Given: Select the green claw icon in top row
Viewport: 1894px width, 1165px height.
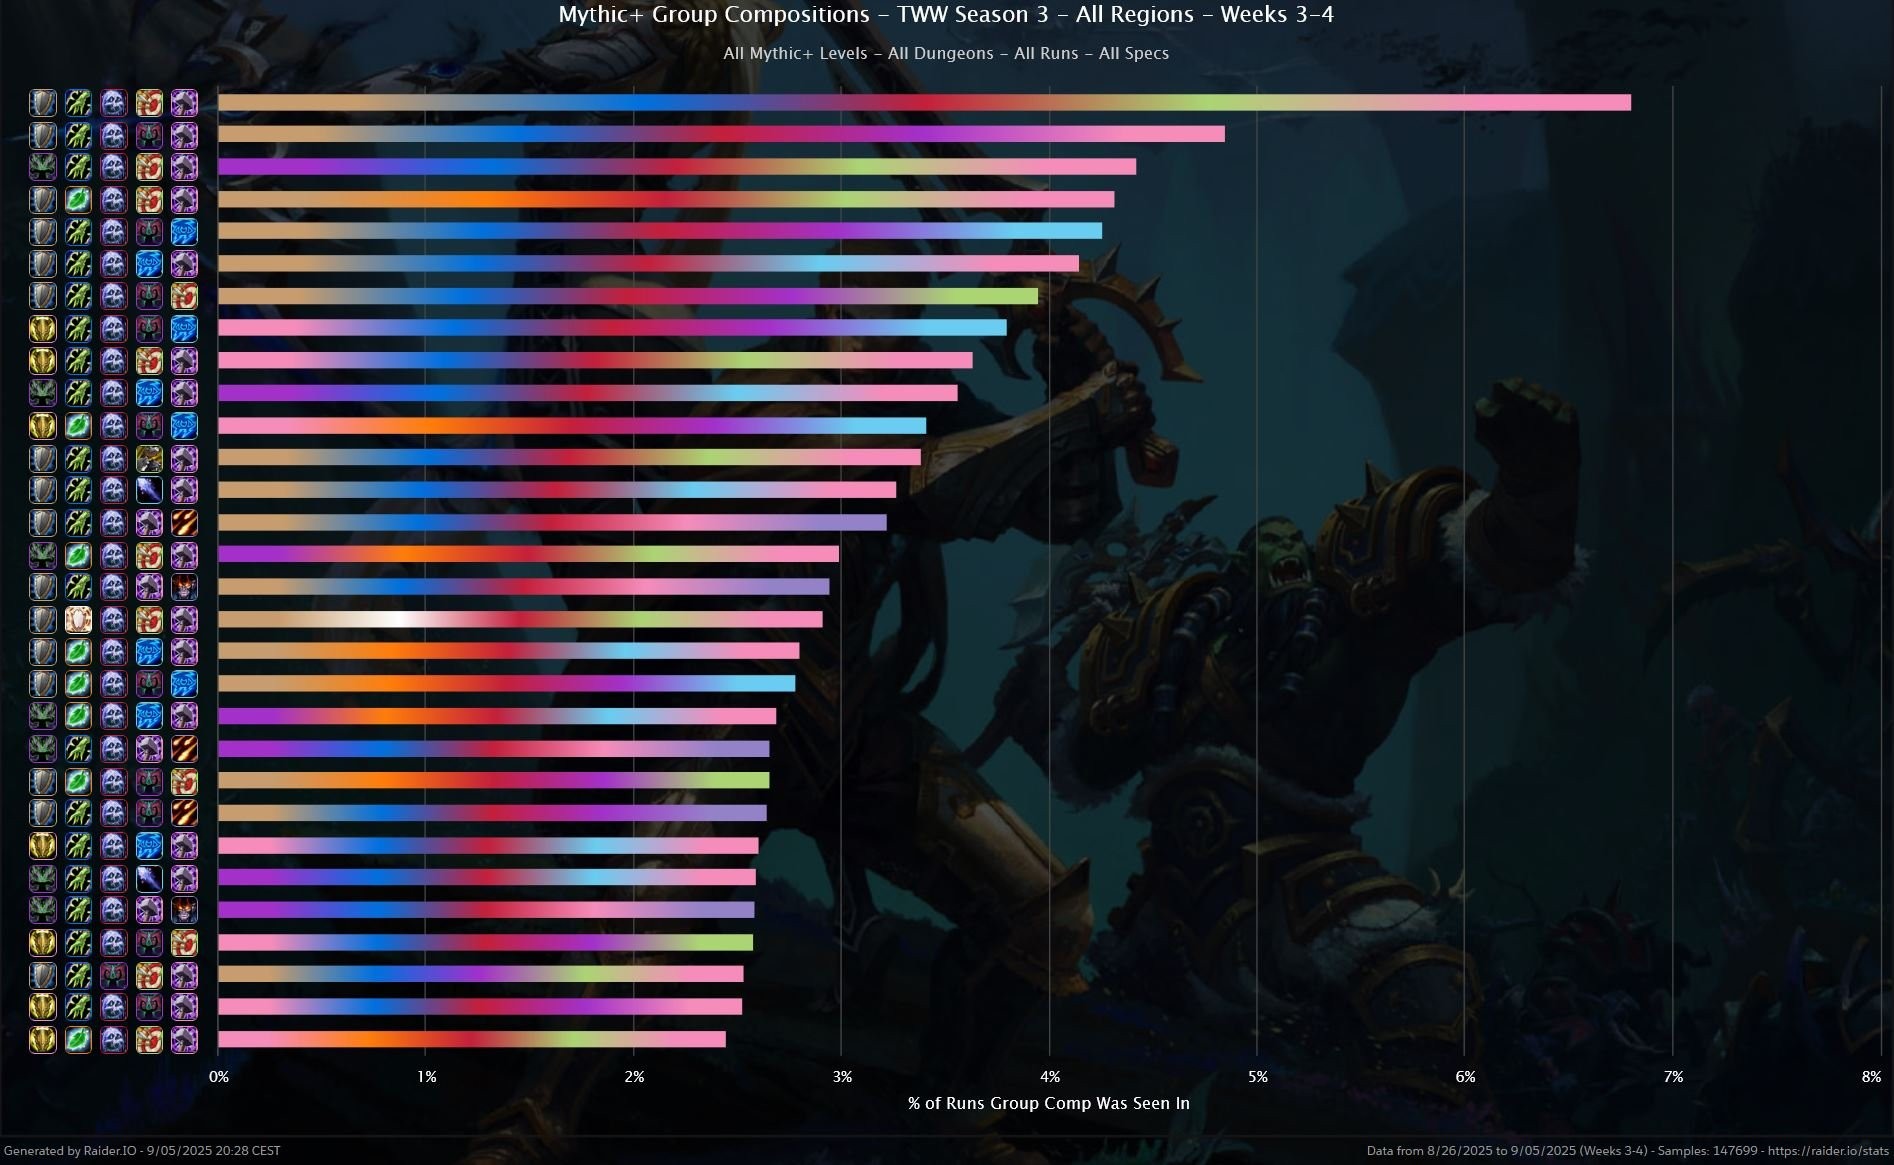Looking at the screenshot, I should [x=78, y=103].
